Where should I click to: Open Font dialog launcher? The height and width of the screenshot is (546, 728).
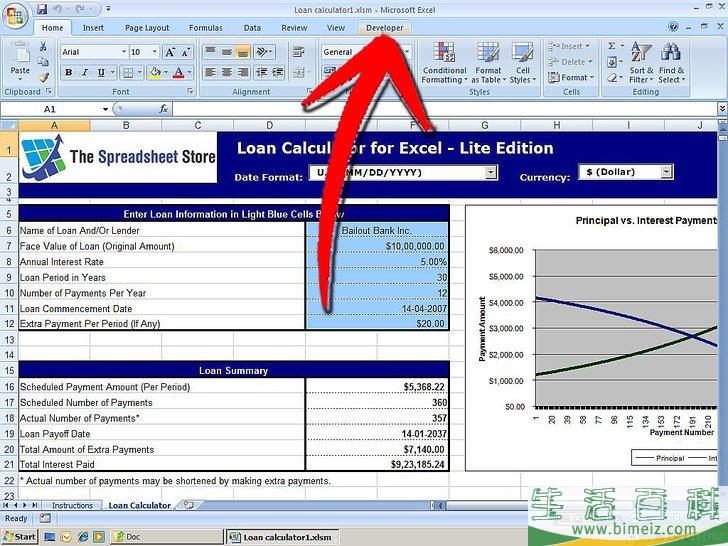point(190,91)
